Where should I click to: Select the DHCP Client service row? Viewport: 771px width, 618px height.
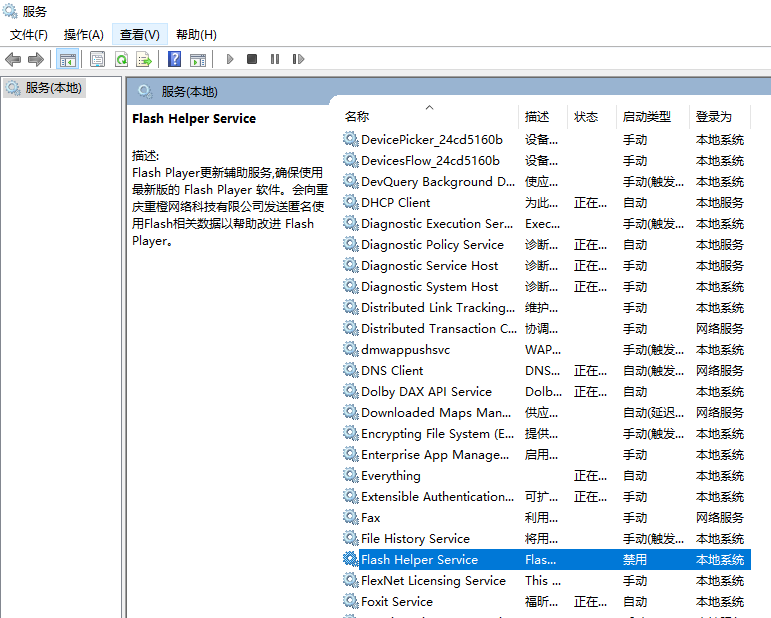(395, 203)
